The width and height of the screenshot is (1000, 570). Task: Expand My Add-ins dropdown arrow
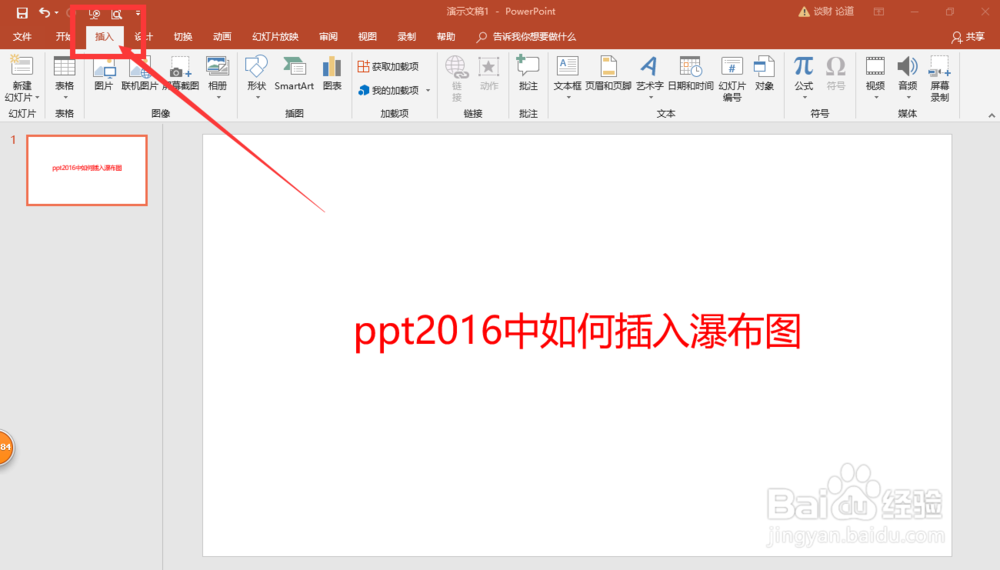point(428,91)
